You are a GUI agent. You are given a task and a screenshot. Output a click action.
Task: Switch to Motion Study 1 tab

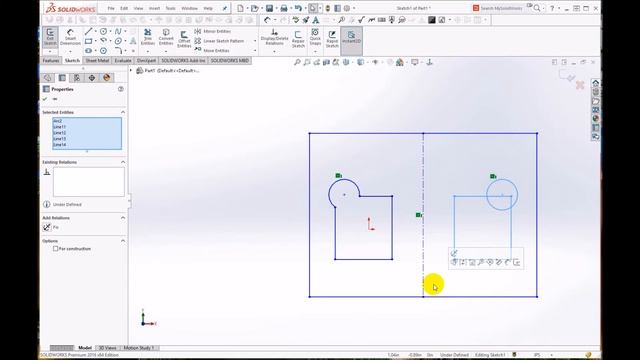[x=139, y=348]
